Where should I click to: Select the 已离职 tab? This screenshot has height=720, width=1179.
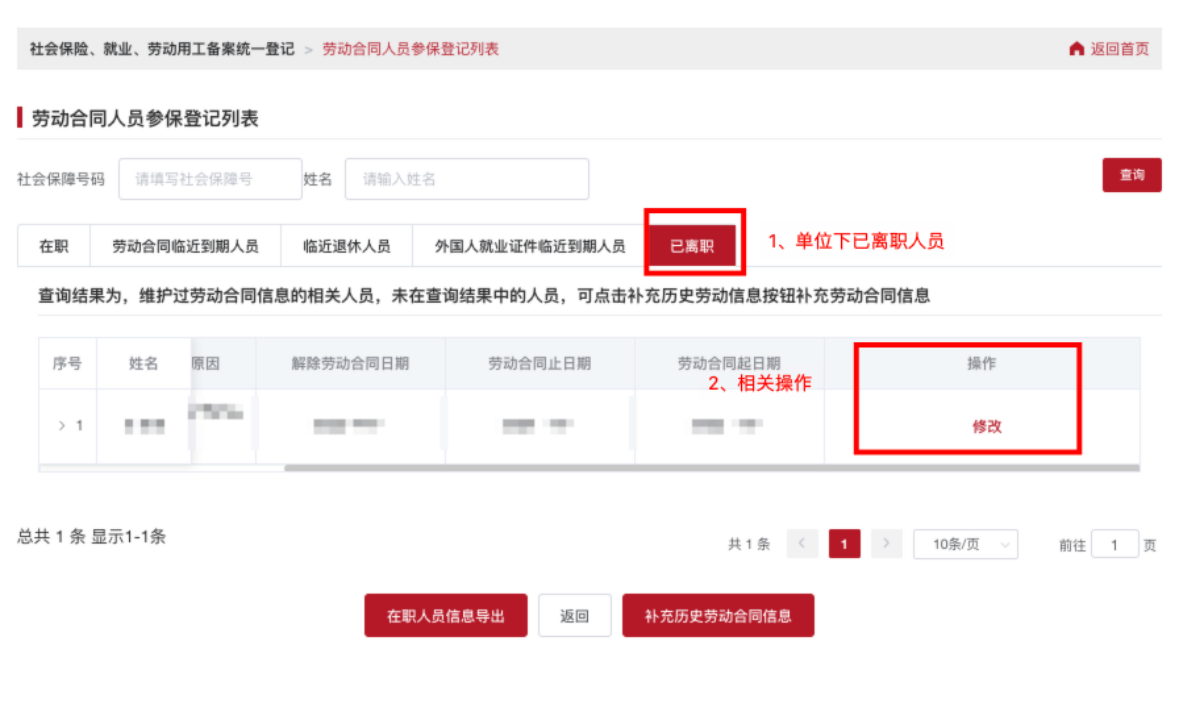click(x=692, y=246)
